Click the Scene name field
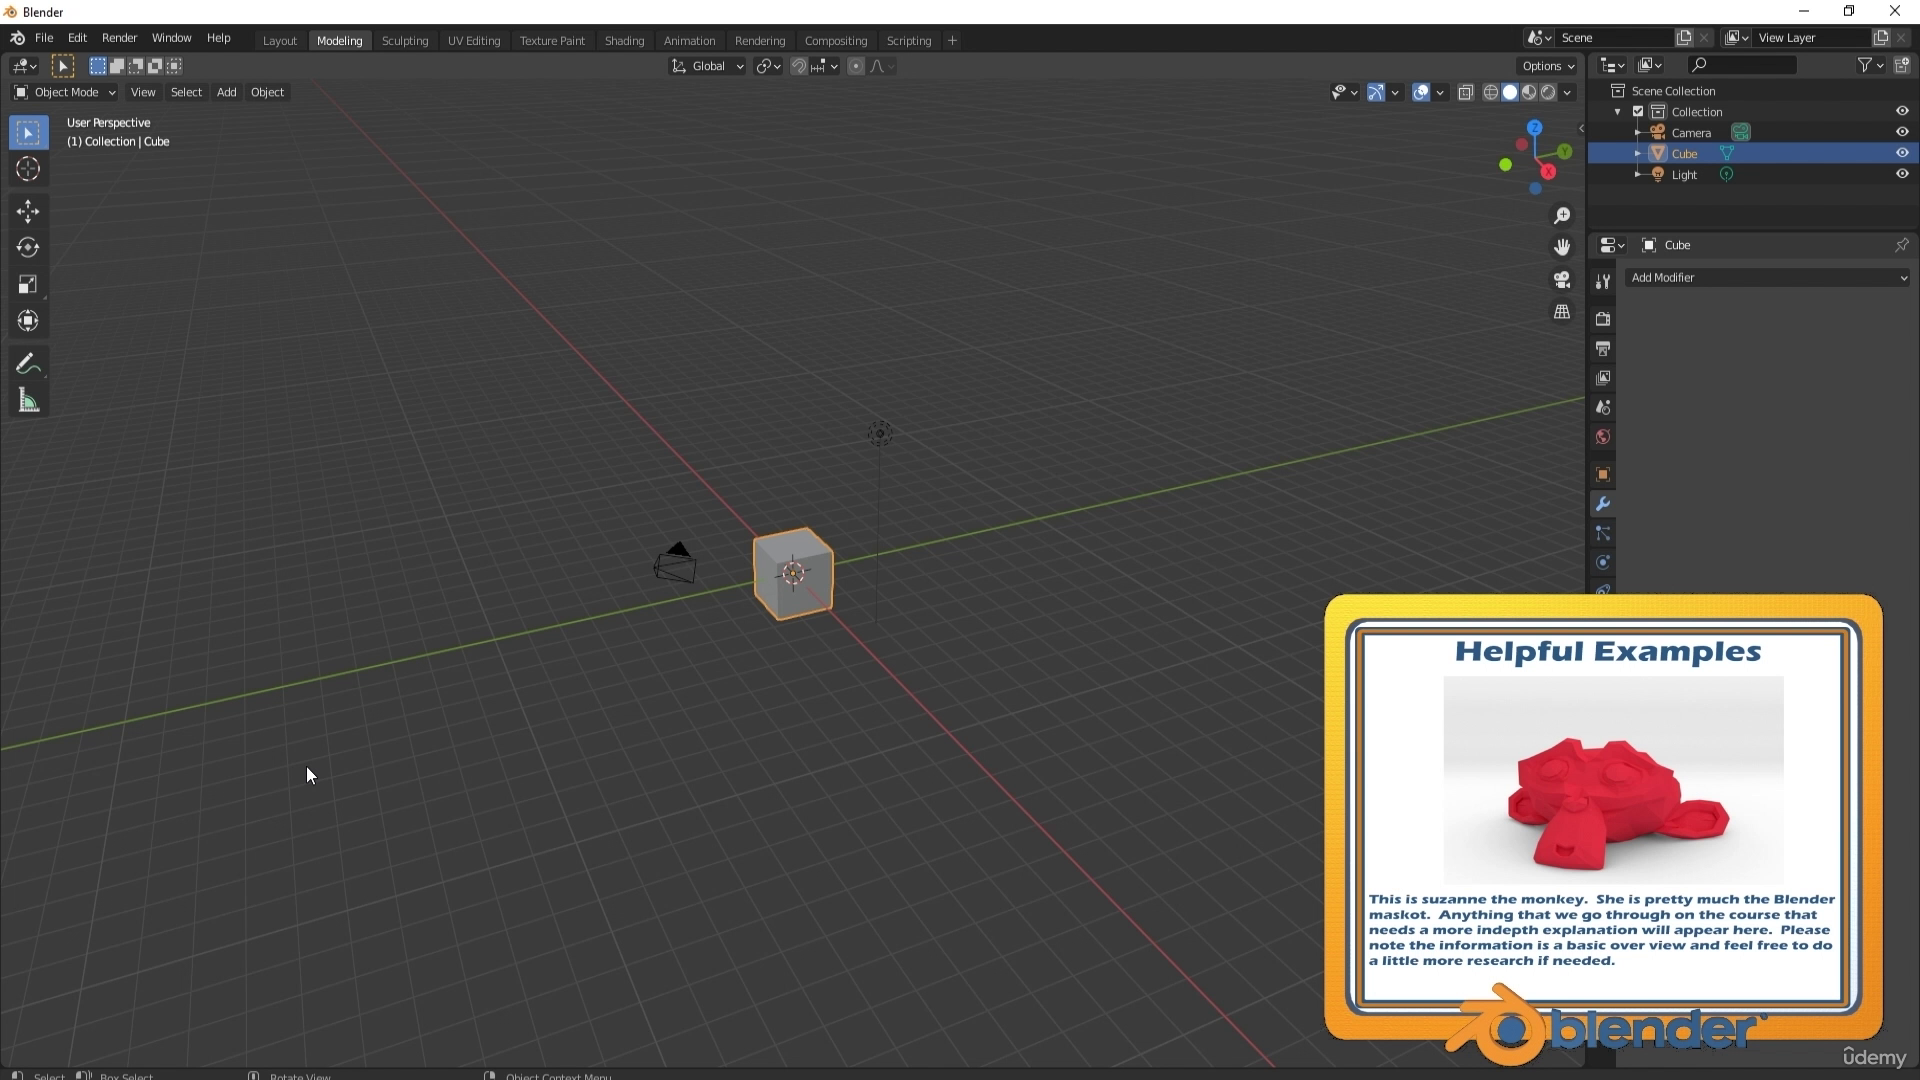 (x=1616, y=38)
